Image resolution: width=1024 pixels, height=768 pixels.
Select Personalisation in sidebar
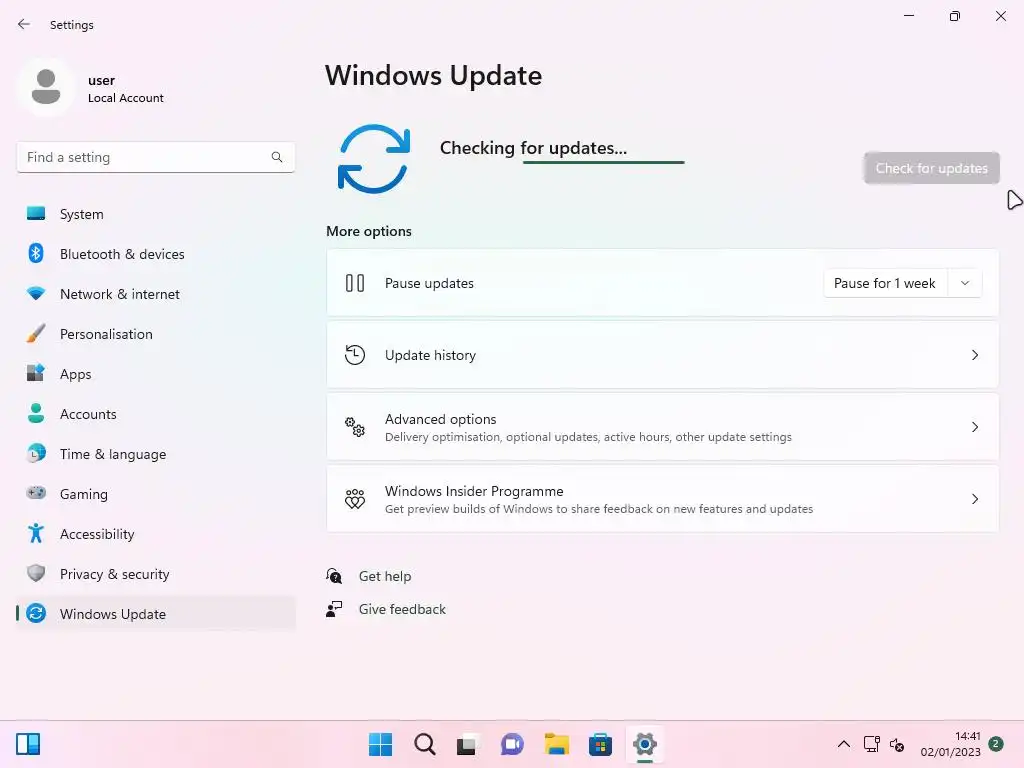point(156,334)
